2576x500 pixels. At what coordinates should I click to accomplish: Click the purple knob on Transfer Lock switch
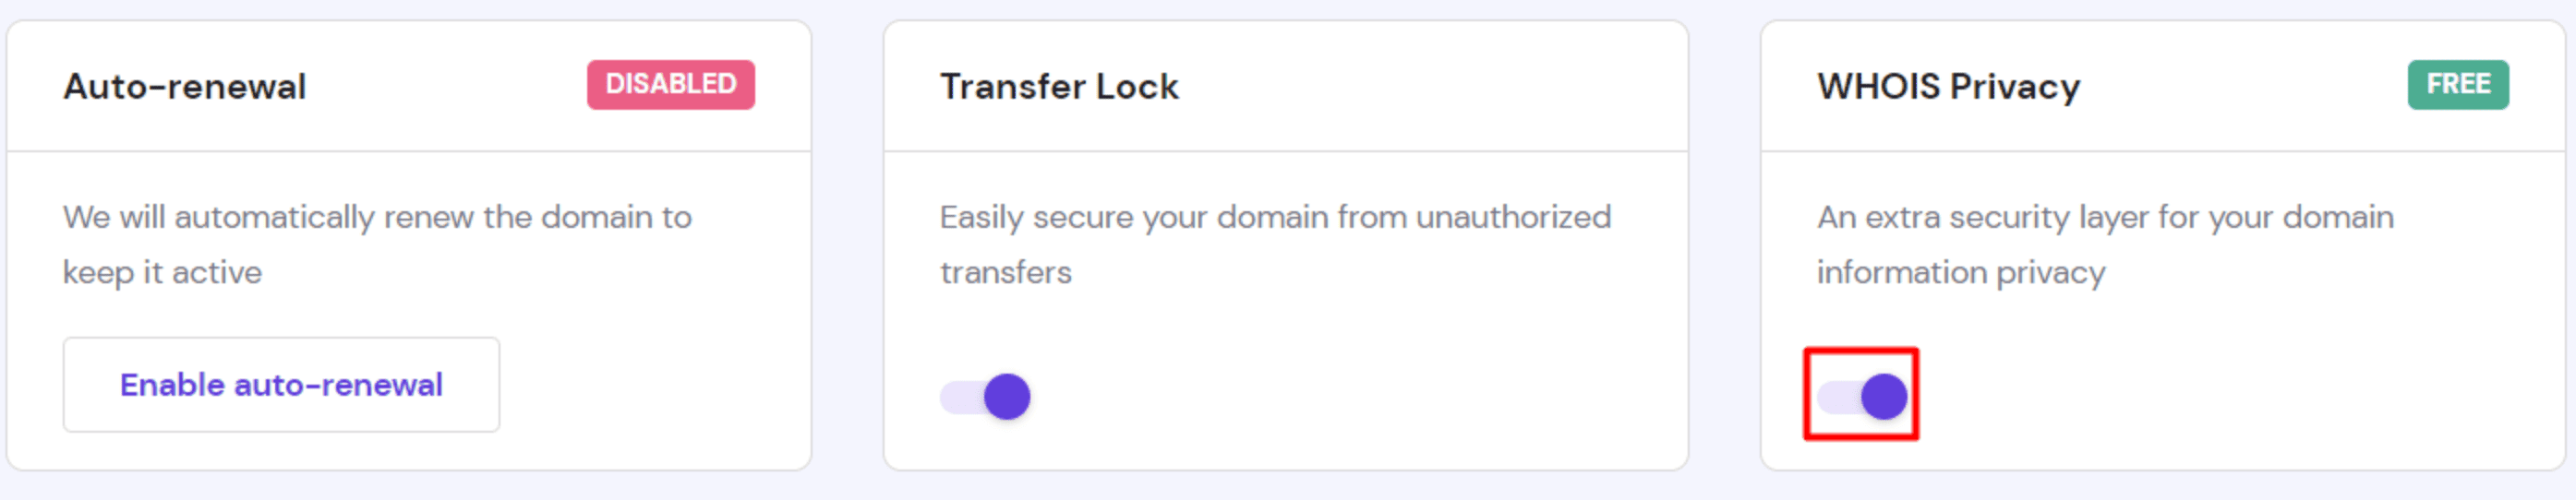[x=1007, y=397]
